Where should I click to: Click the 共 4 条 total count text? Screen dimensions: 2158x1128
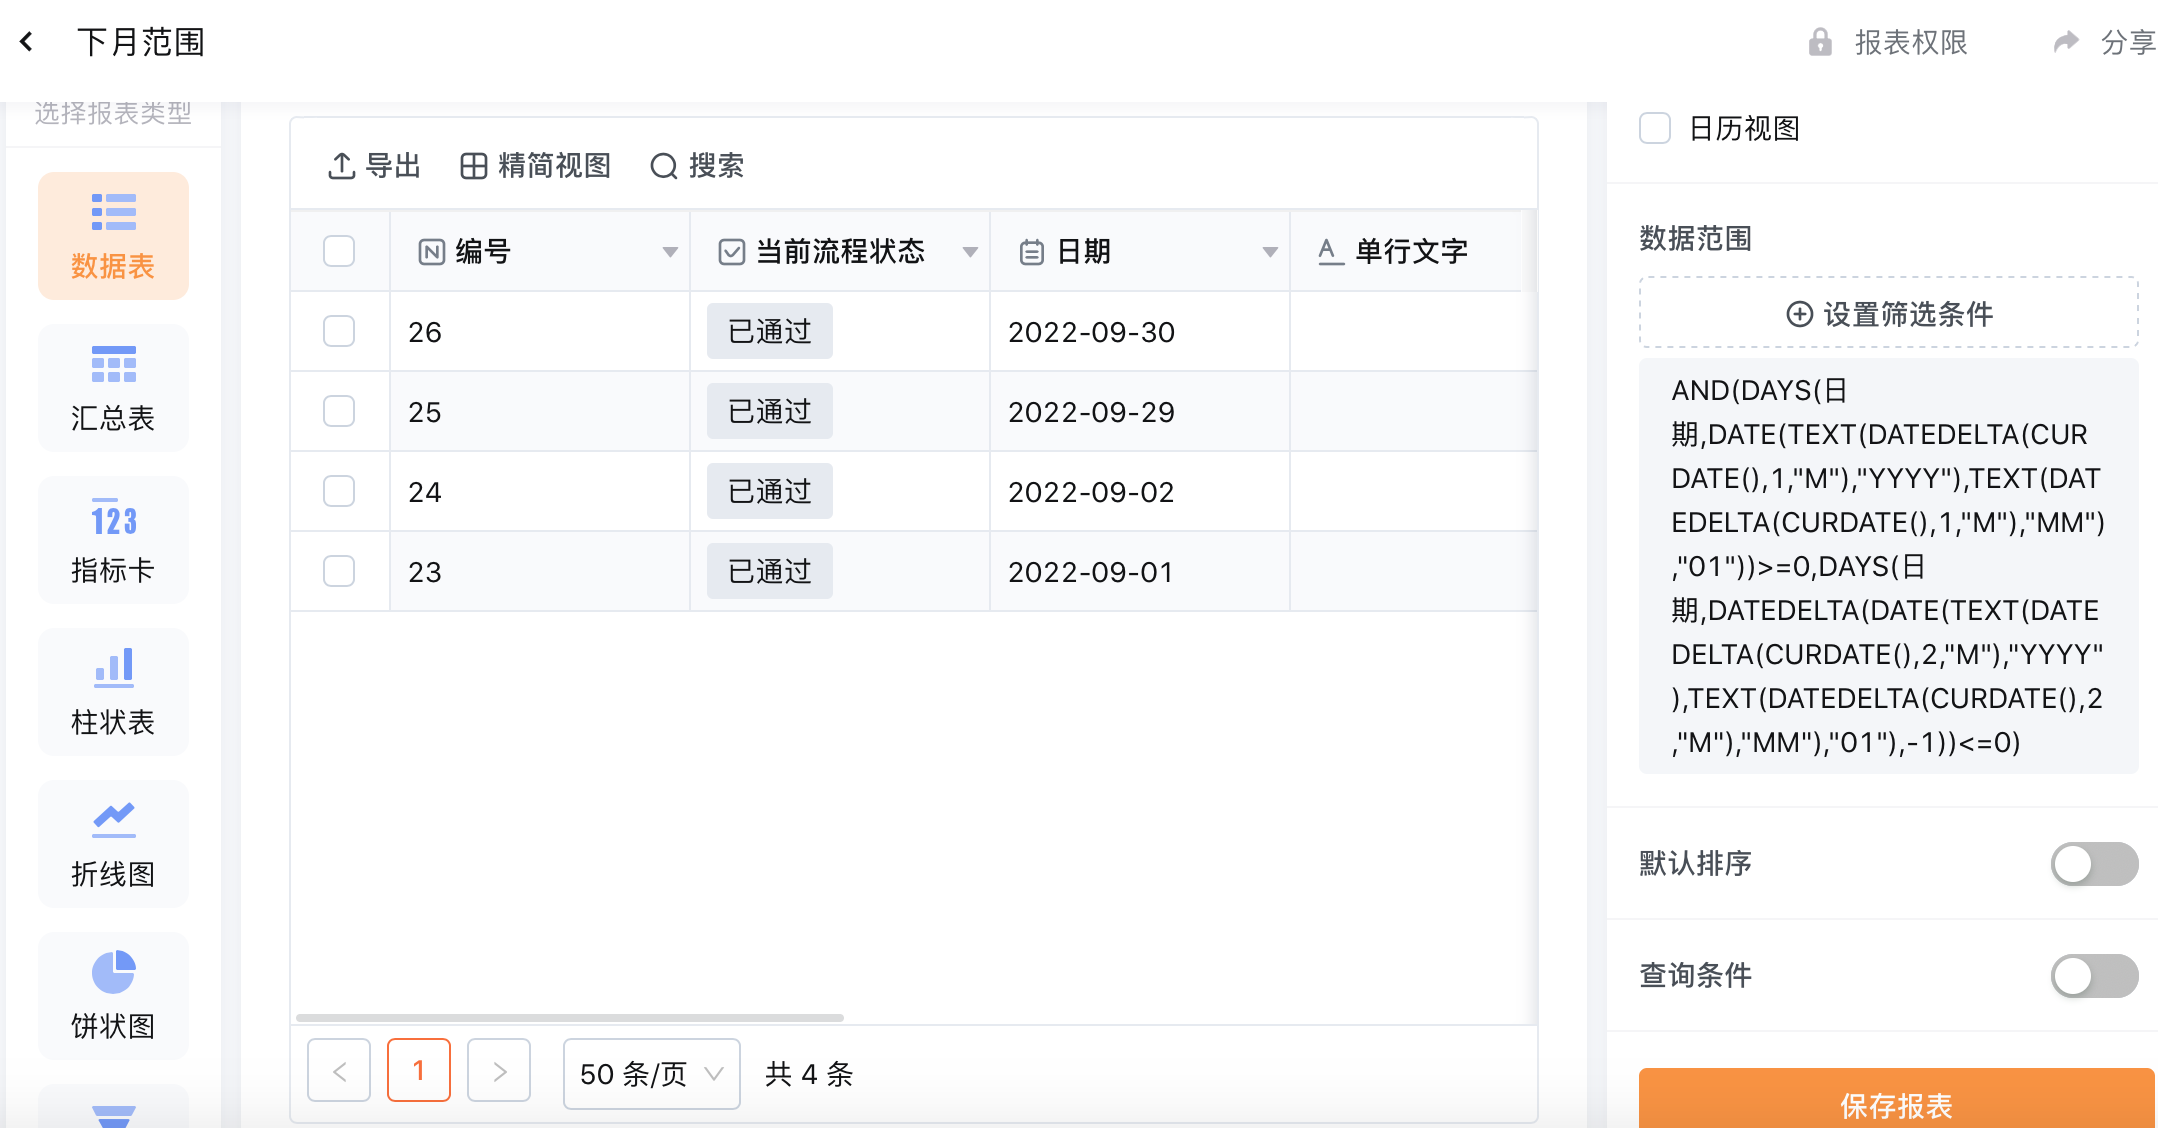(x=809, y=1074)
